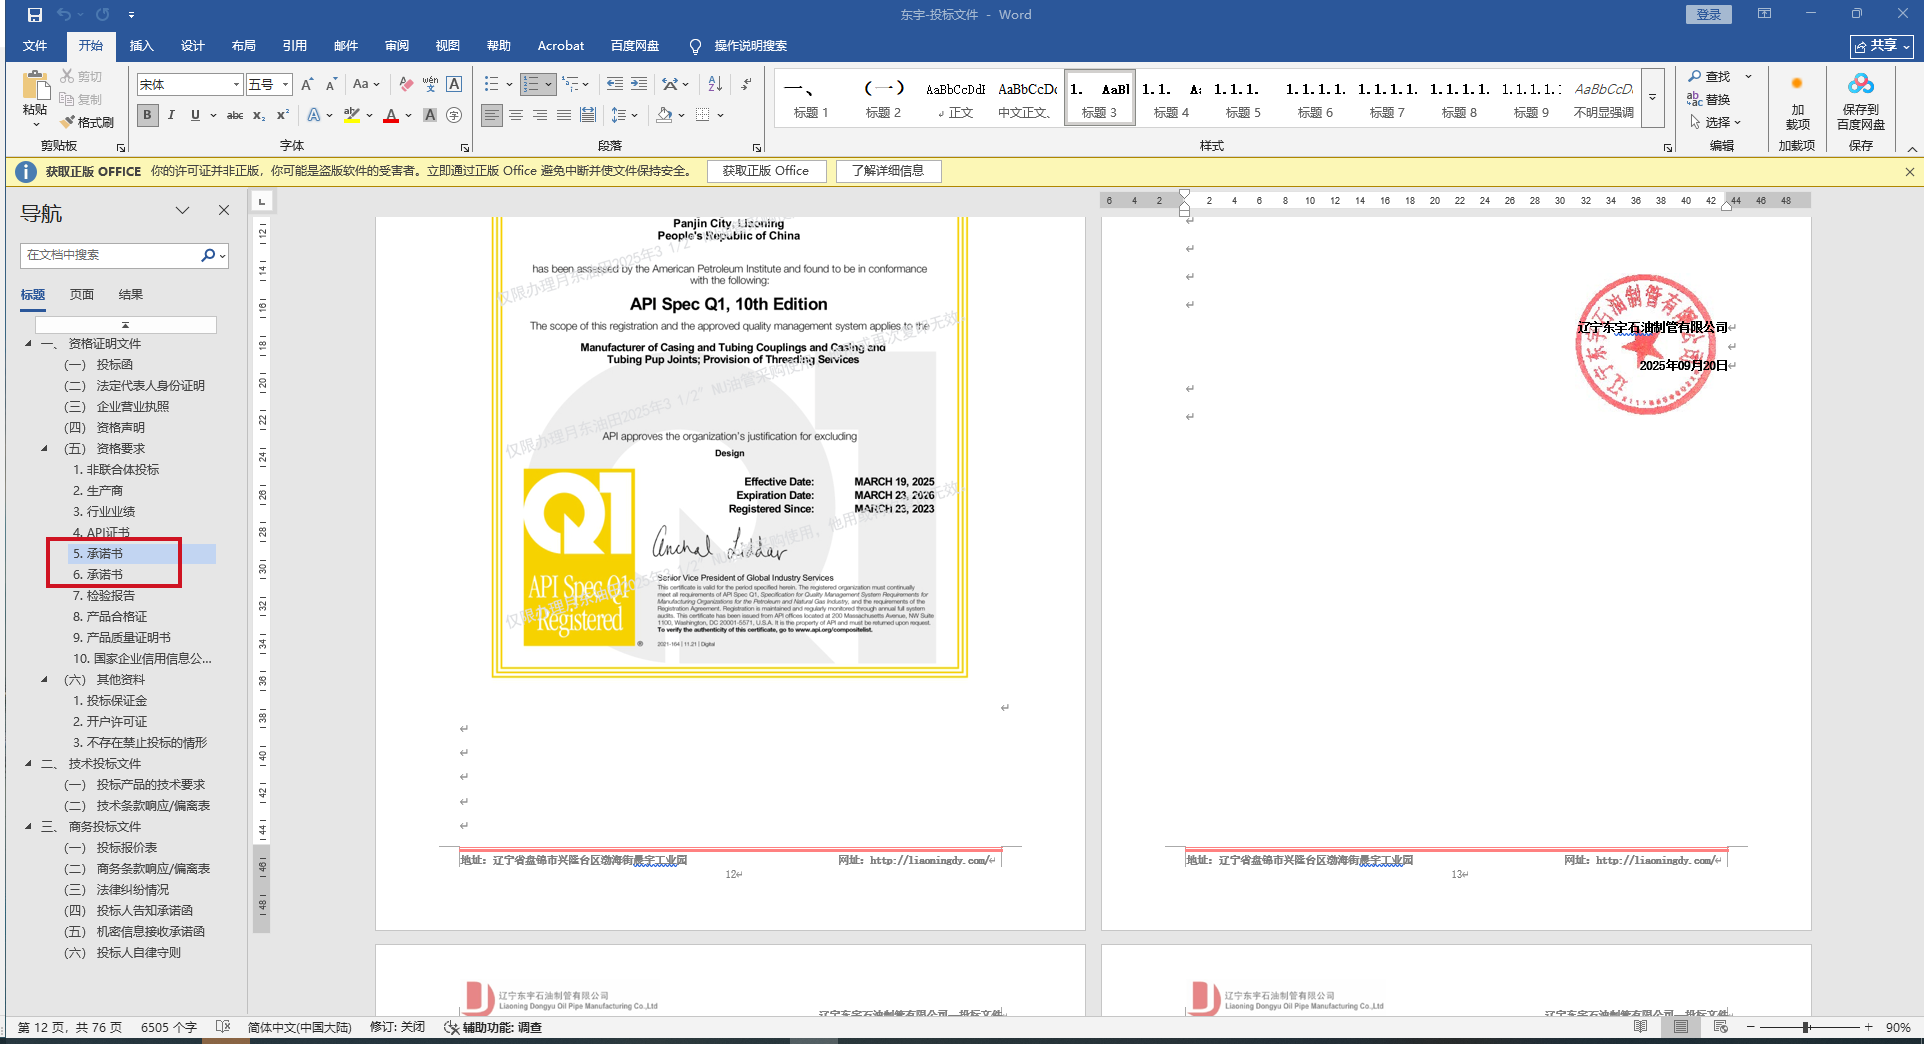This screenshot has width=1924, height=1044.
Task: Click the zoom slider handle
Action: [1806, 1027]
